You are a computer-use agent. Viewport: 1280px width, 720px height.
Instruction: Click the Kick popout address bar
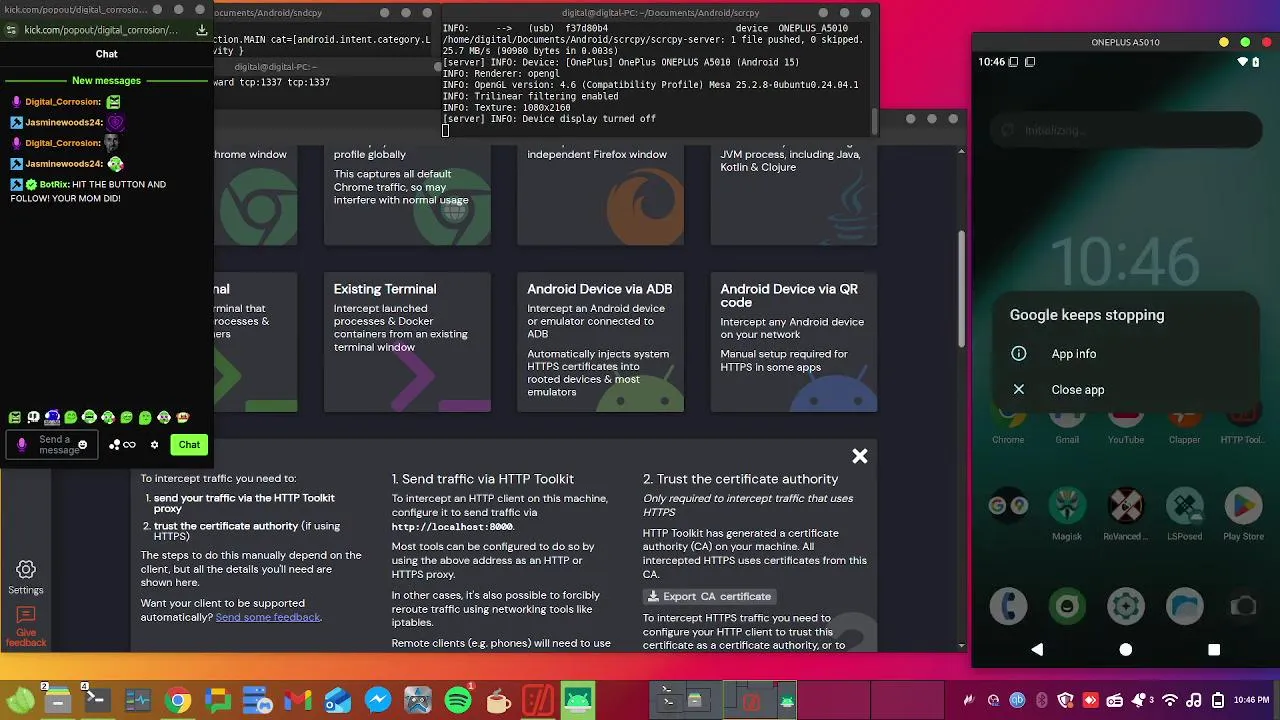click(100, 30)
